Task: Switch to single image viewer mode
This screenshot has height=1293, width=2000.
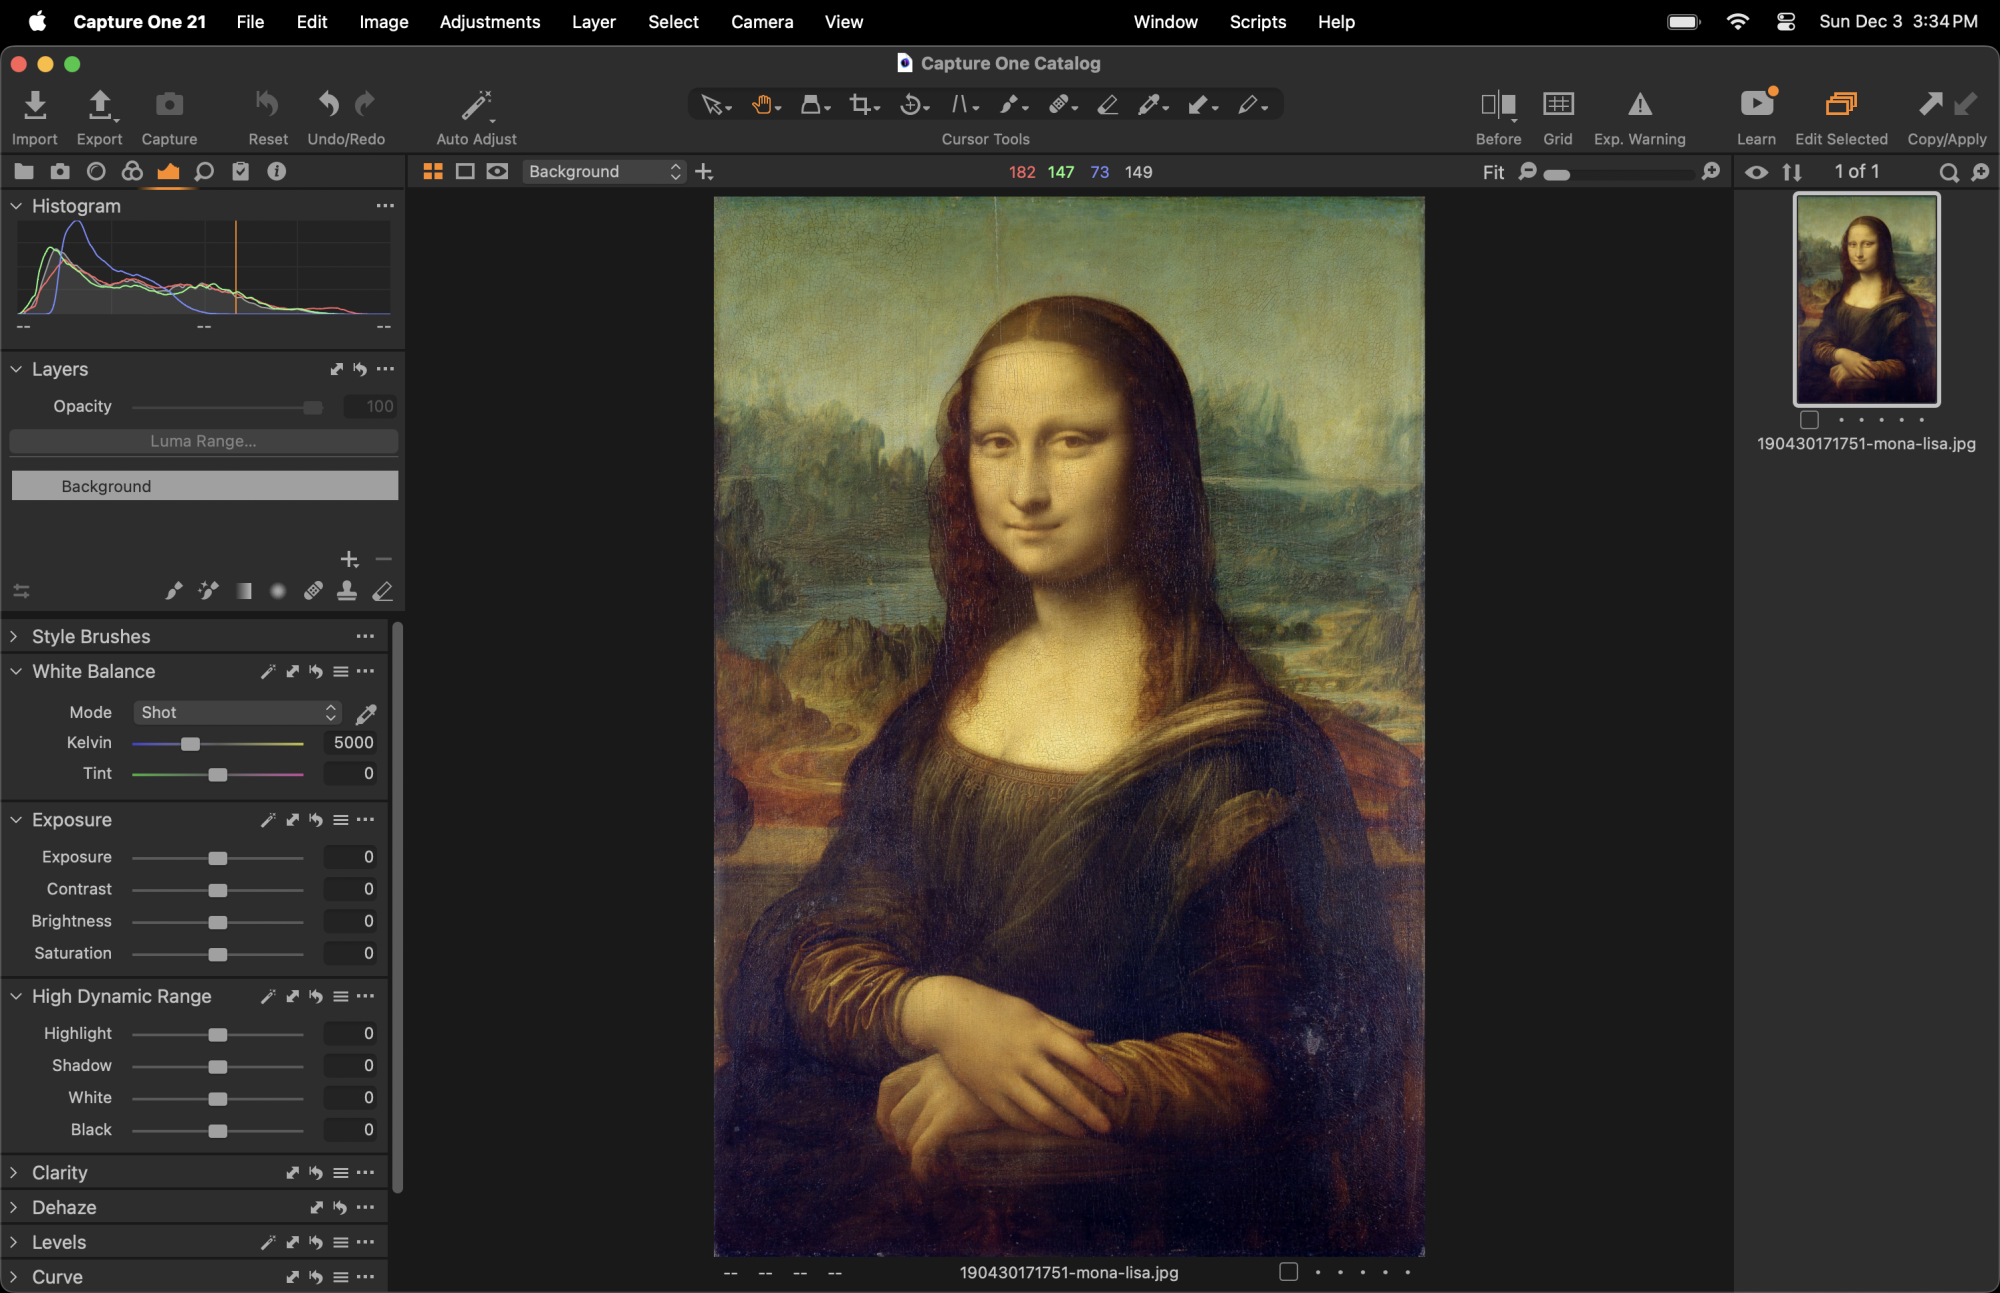Action: [465, 172]
